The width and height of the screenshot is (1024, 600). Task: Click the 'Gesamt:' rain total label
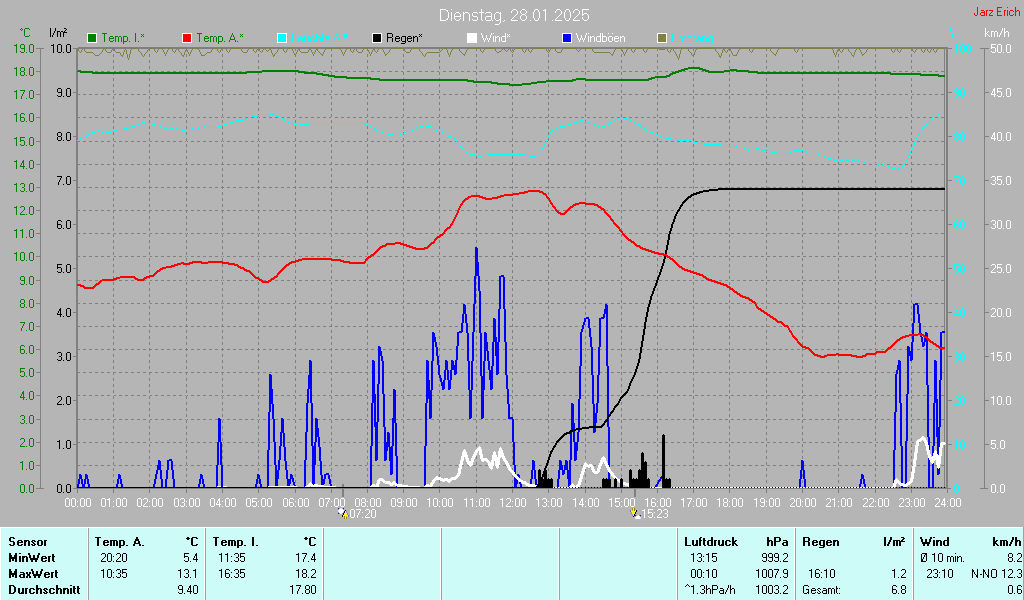pos(822,590)
